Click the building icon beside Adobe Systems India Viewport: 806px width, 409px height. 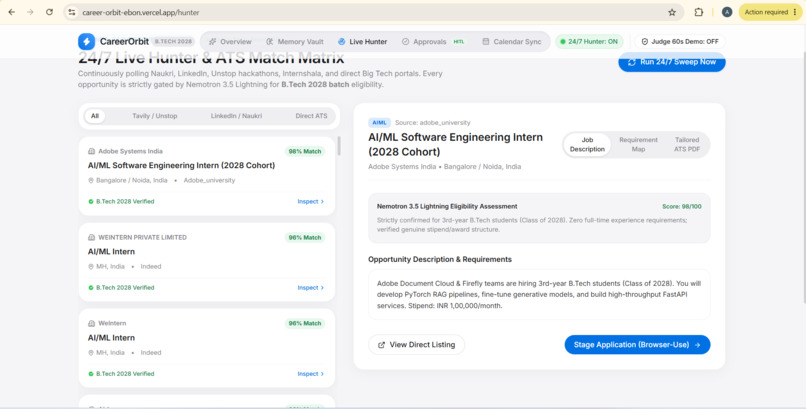click(x=91, y=152)
